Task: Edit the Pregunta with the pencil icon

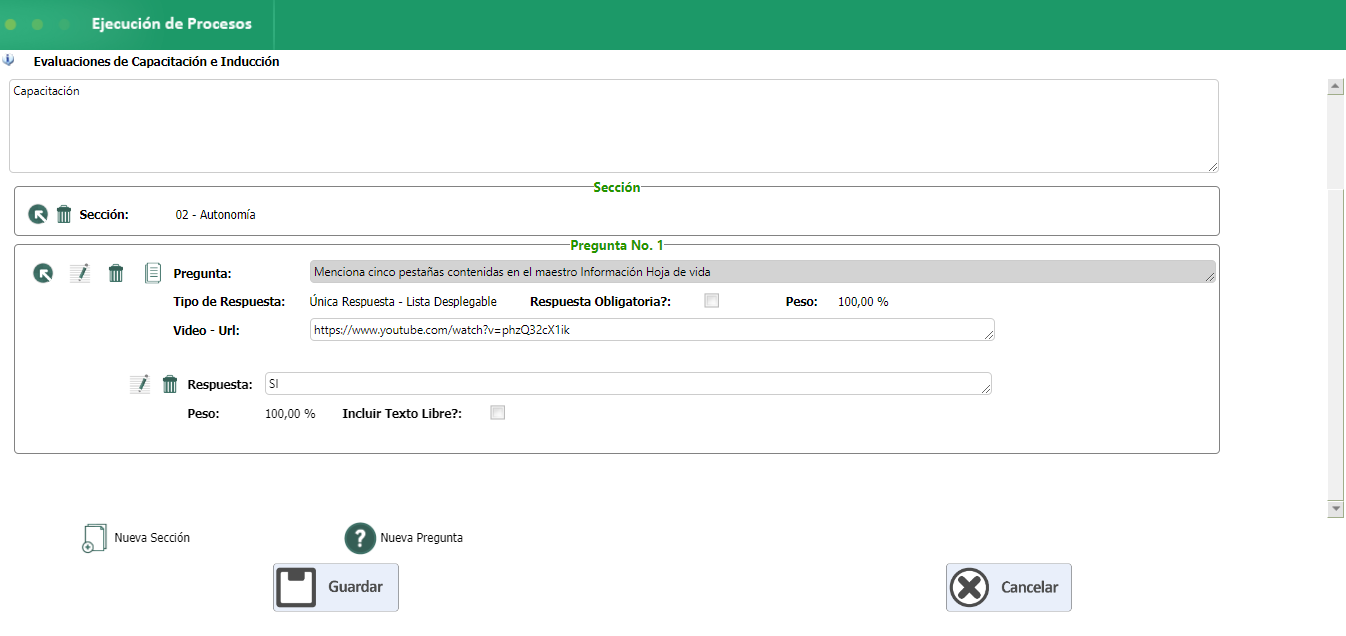Action: click(x=80, y=273)
